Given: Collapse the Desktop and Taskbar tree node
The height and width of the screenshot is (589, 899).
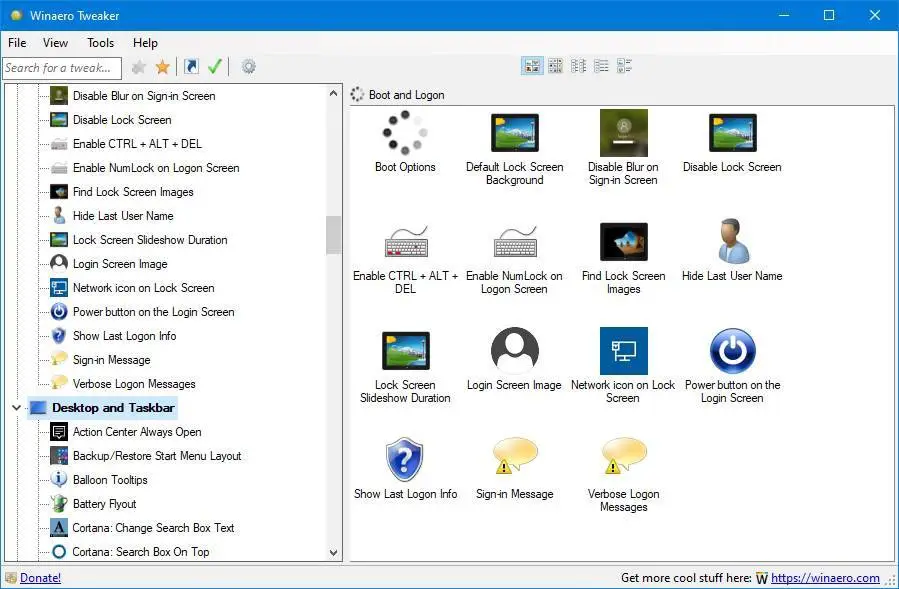Looking at the screenshot, I should point(16,408).
